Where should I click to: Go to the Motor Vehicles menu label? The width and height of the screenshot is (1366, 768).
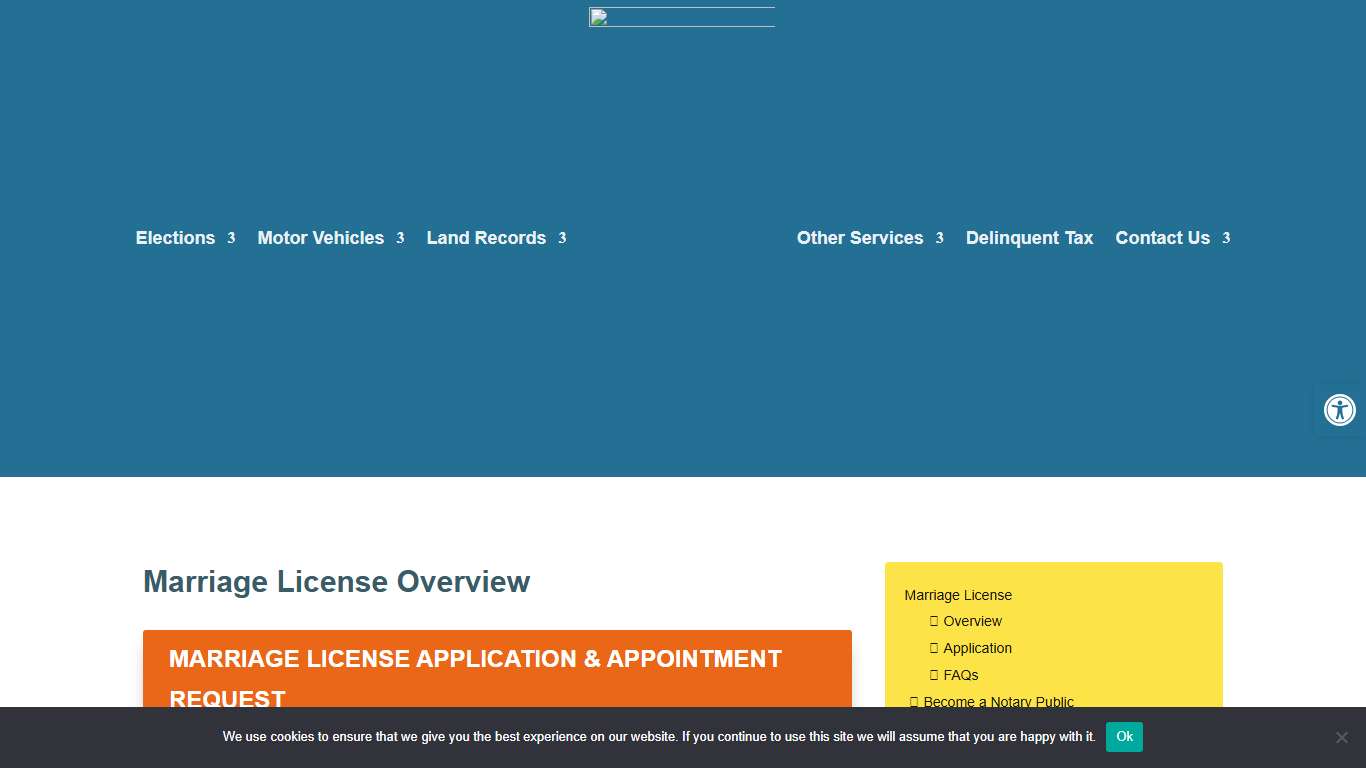pos(320,238)
